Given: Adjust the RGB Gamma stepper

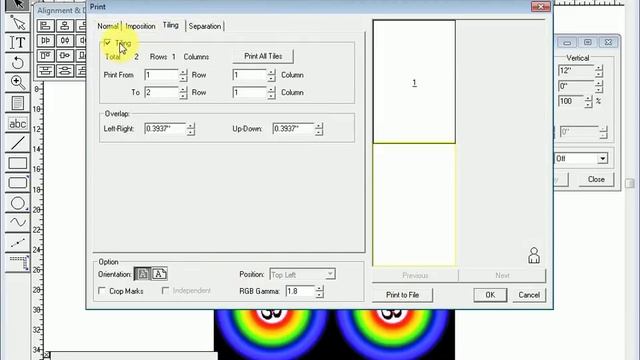Looking at the screenshot, I should 320,291.
